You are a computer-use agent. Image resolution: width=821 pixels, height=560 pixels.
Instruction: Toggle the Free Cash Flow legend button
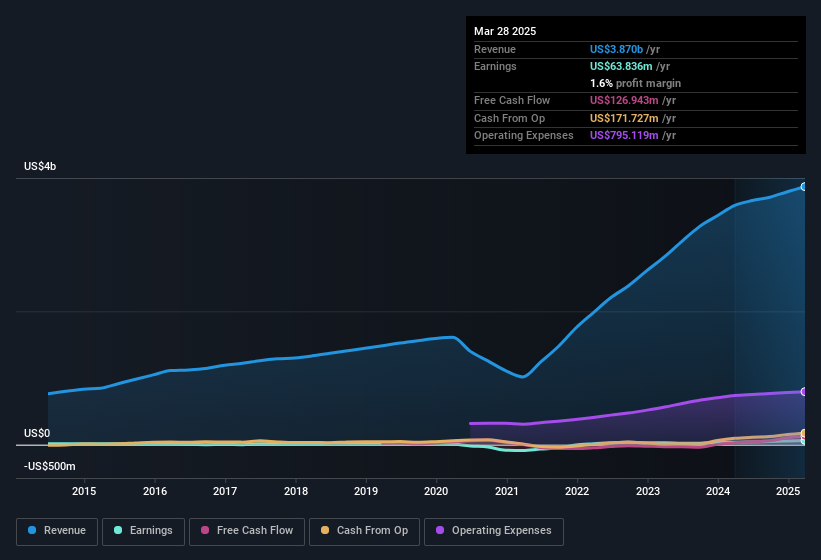(247, 532)
